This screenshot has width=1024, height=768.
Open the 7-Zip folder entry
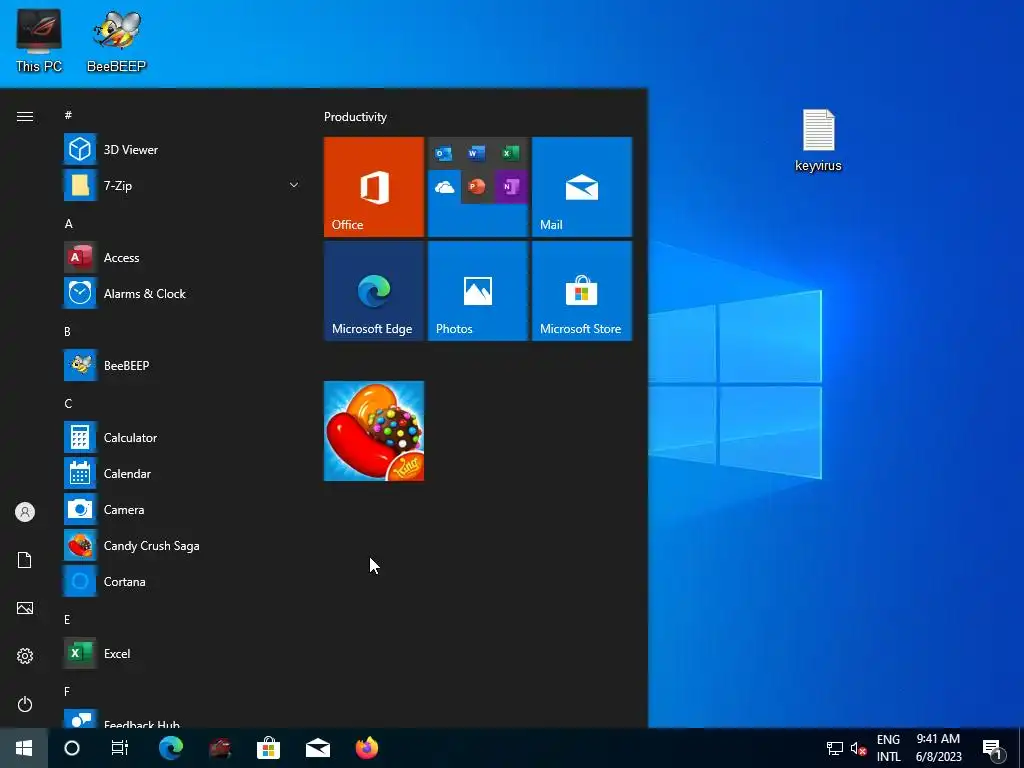point(182,185)
